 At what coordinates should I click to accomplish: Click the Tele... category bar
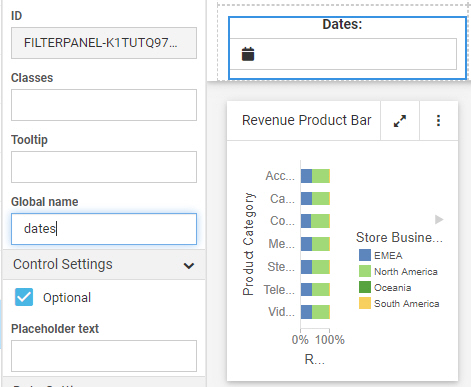pos(315,289)
